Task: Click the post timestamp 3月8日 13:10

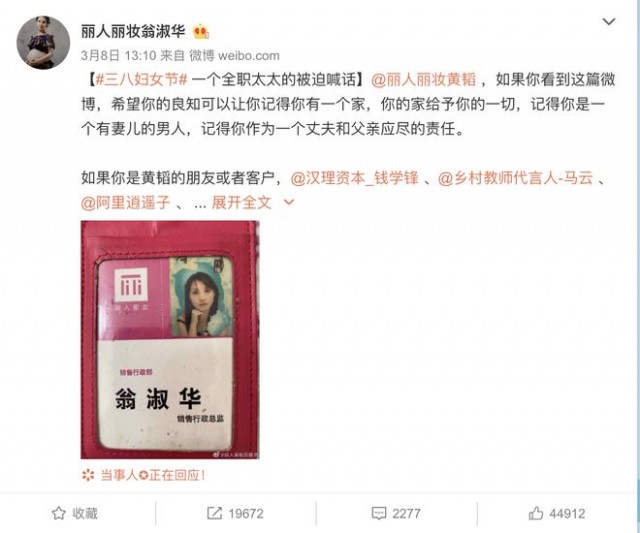Action: pyautogui.click(x=118, y=56)
